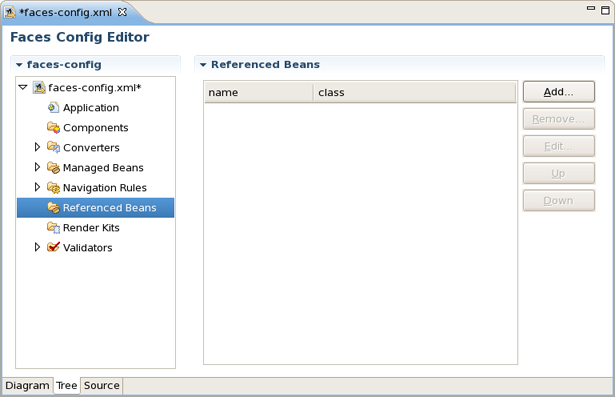615x397 pixels.
Task: Collapse the Referenced Beans section
Action: 203,65
